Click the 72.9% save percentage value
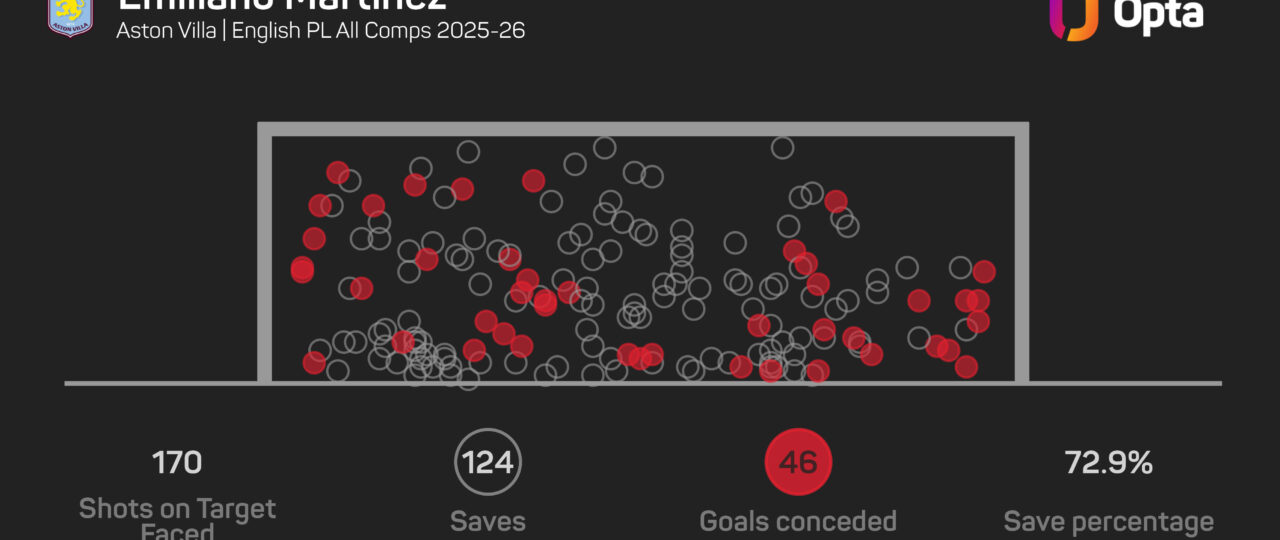 tap(1108, 463)
